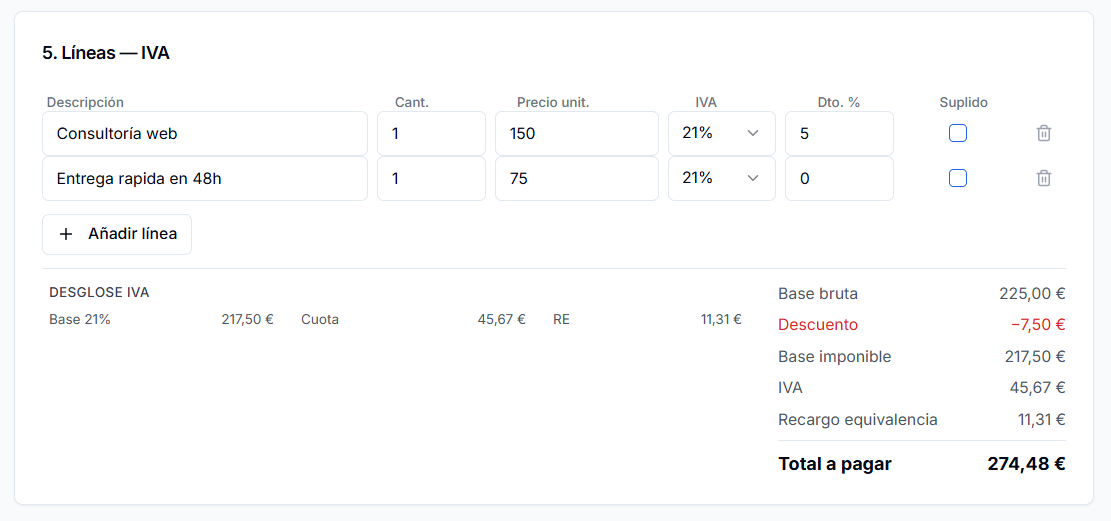The width and height of the screenshot is (1111, 521).
Task: Click the DESGLOSE IVA heading
Action: coord(99,293)
